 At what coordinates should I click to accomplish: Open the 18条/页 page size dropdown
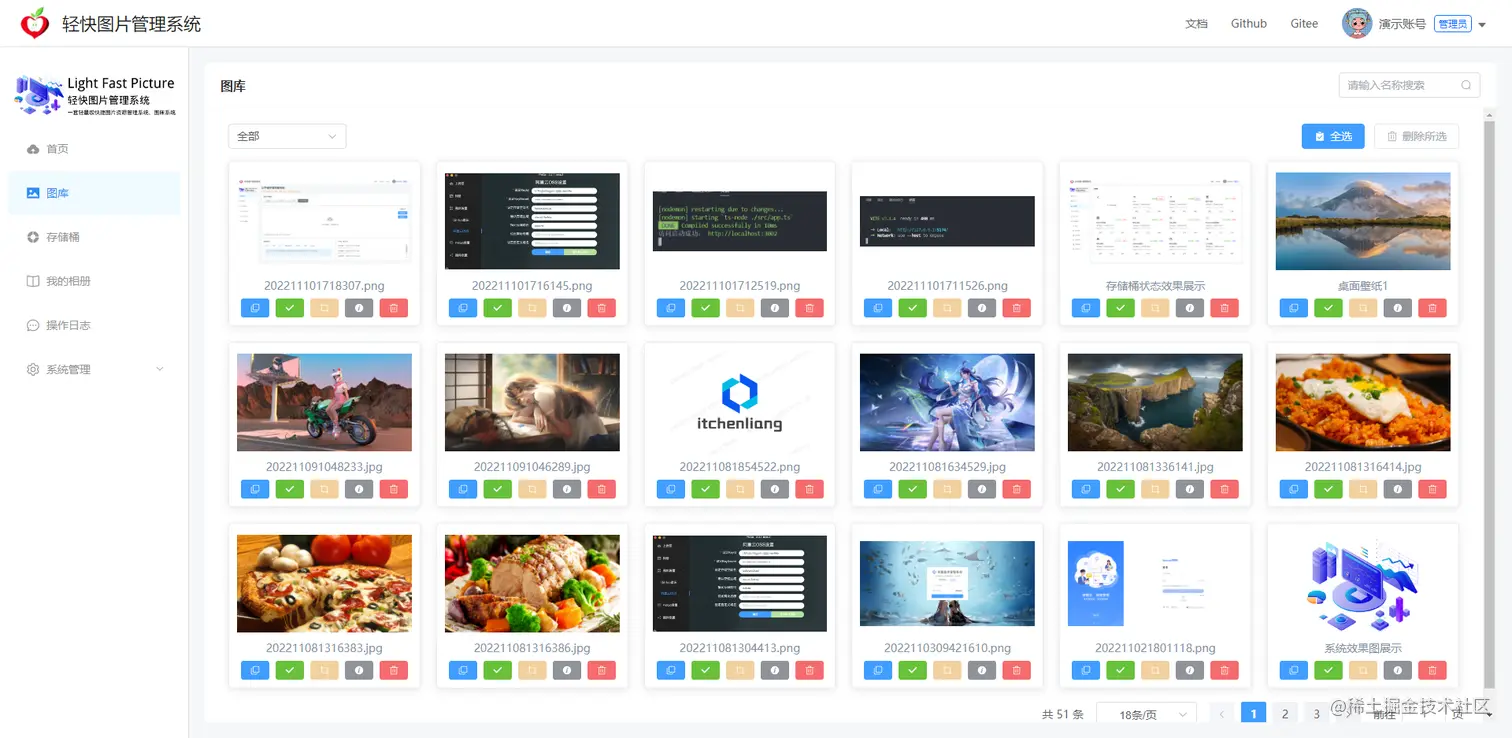[1146, 715]
